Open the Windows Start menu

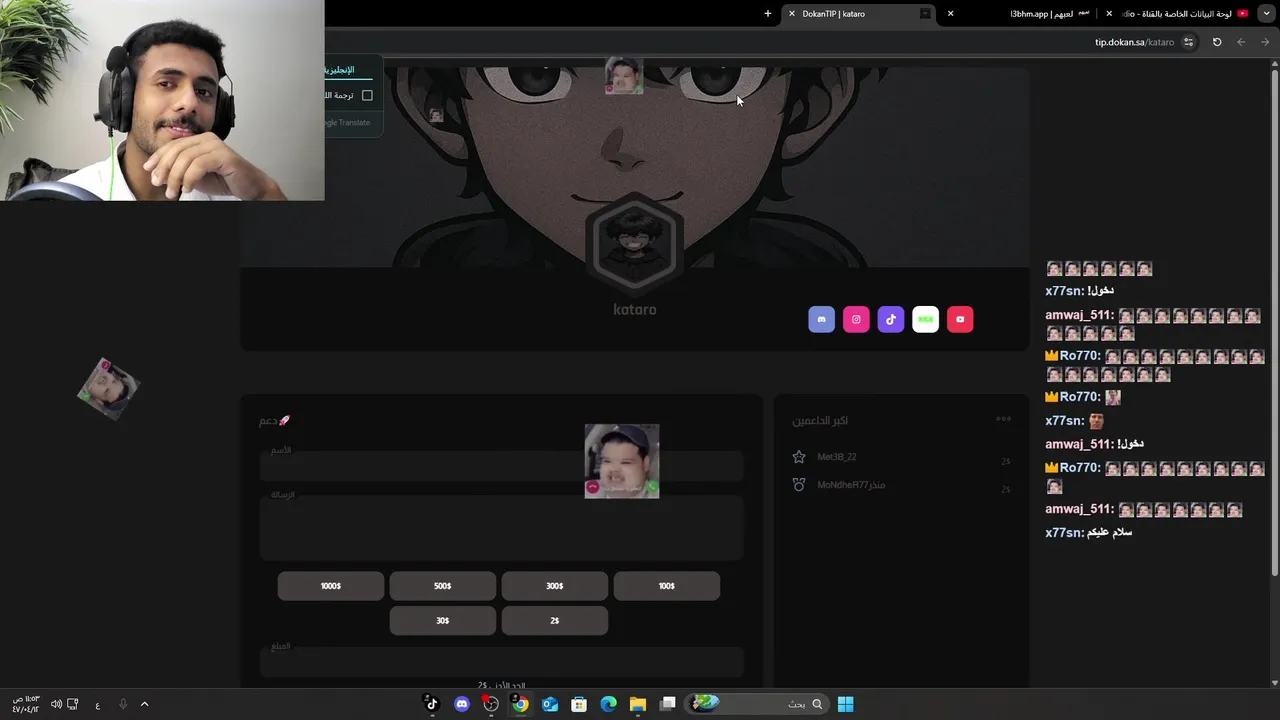(x=846, y=704)
